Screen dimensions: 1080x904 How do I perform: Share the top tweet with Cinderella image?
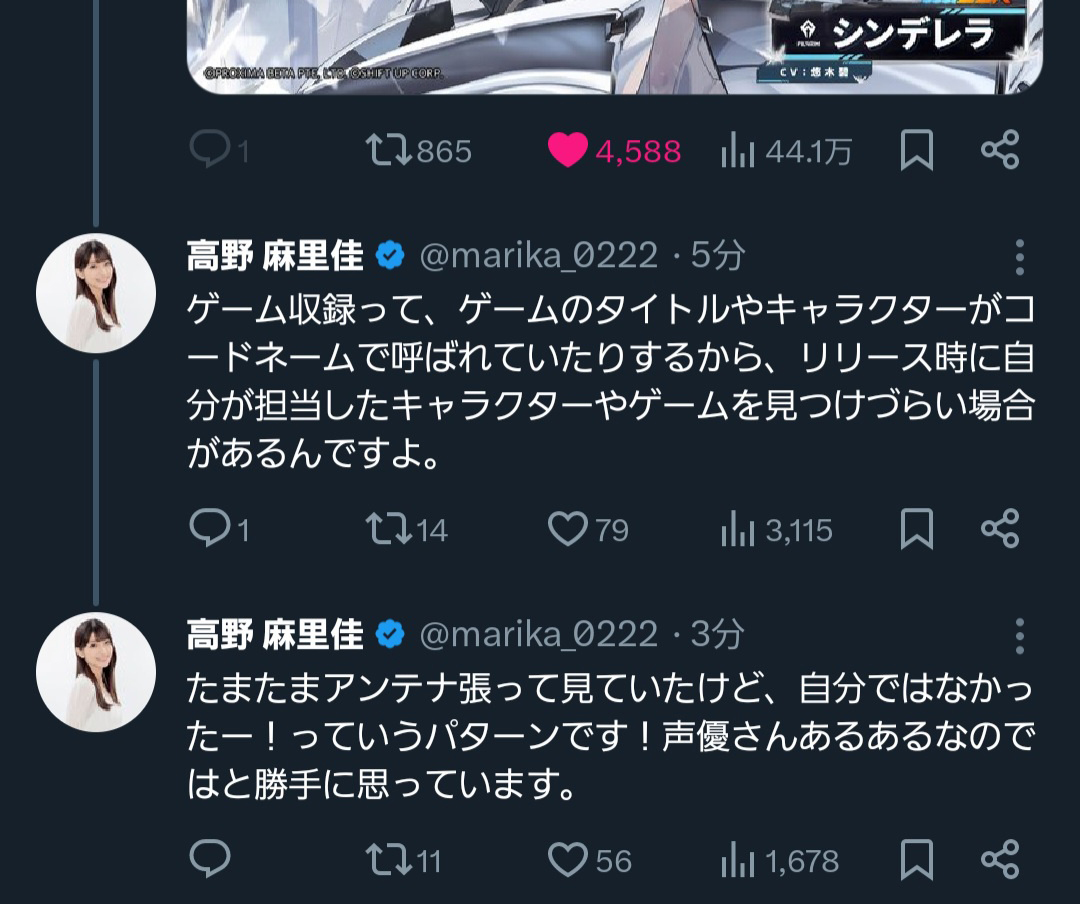(1000, 150)
